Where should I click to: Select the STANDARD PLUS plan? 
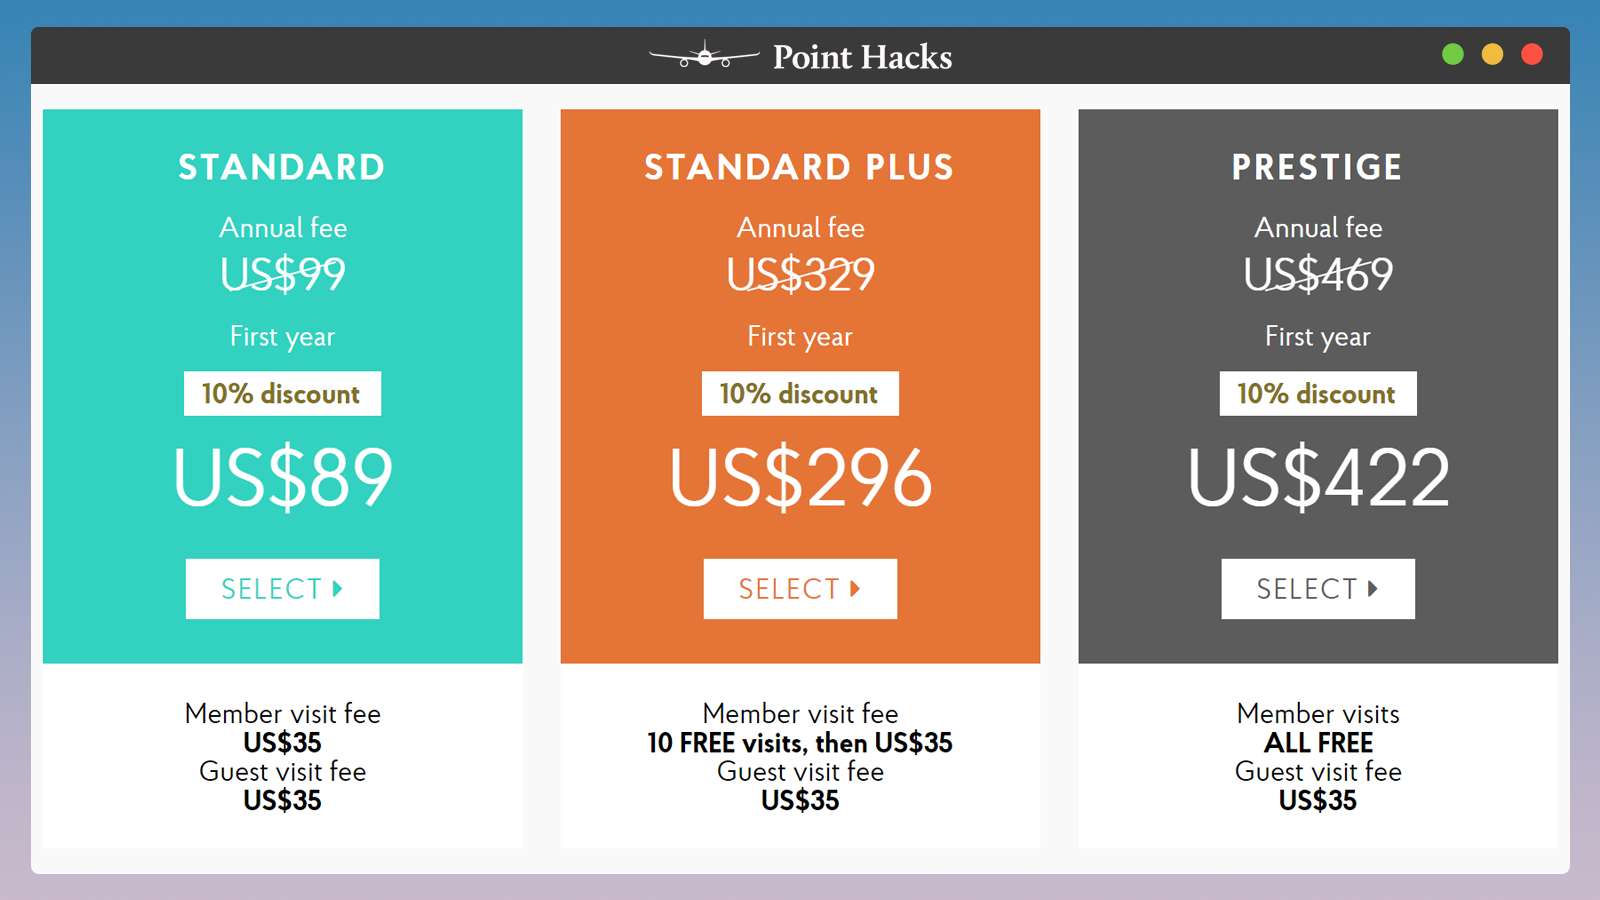tap(800, 588)
